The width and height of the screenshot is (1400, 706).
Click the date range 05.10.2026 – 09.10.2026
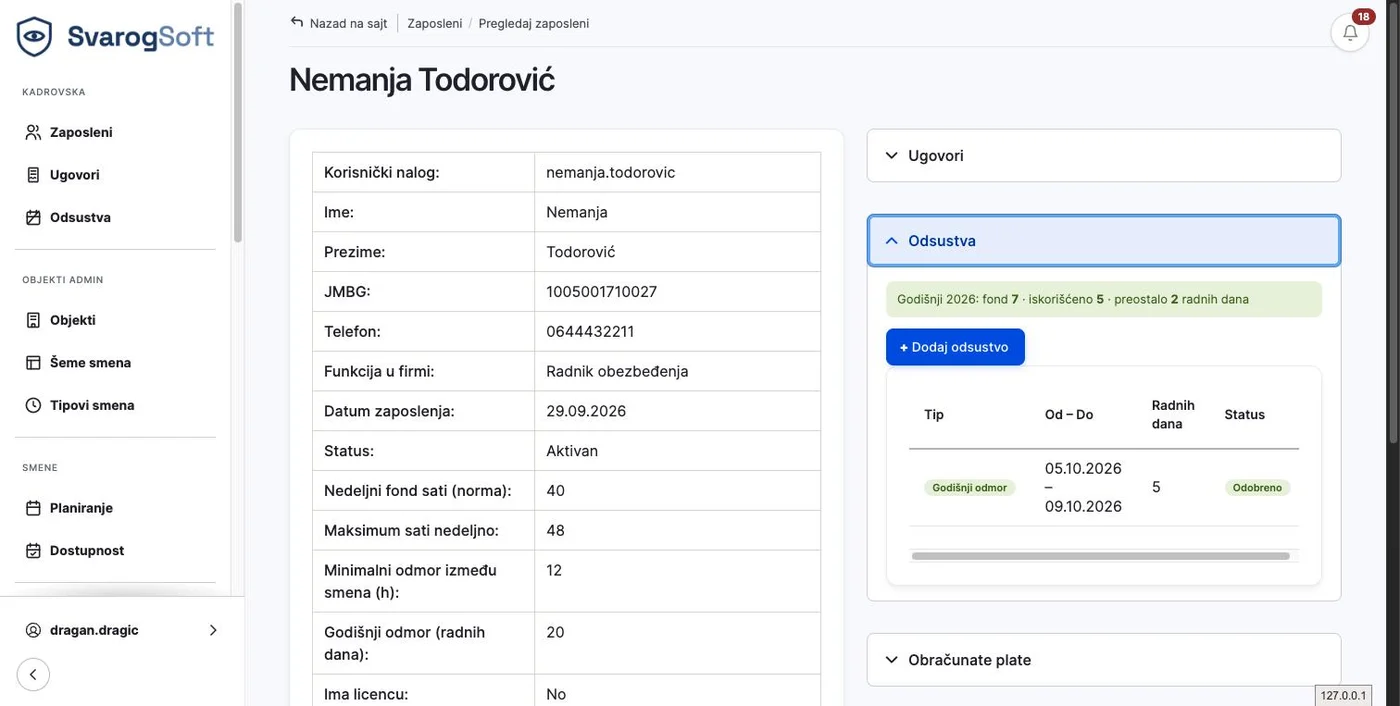(x=1083, y=487)
